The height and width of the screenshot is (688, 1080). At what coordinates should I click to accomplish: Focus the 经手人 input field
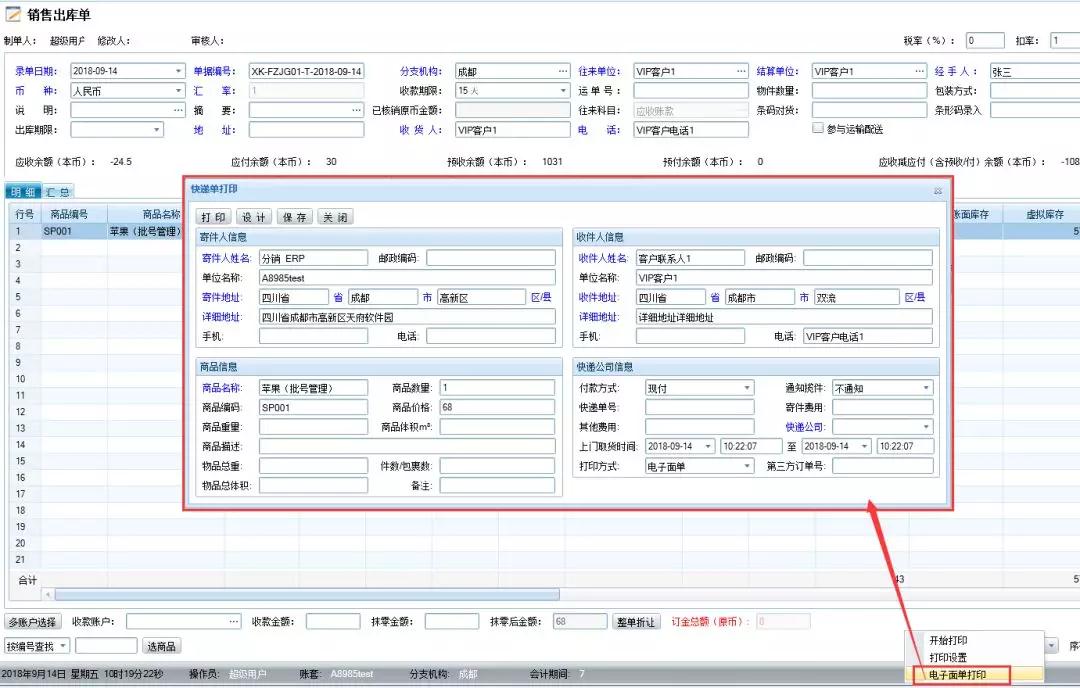coord(1035,71)
